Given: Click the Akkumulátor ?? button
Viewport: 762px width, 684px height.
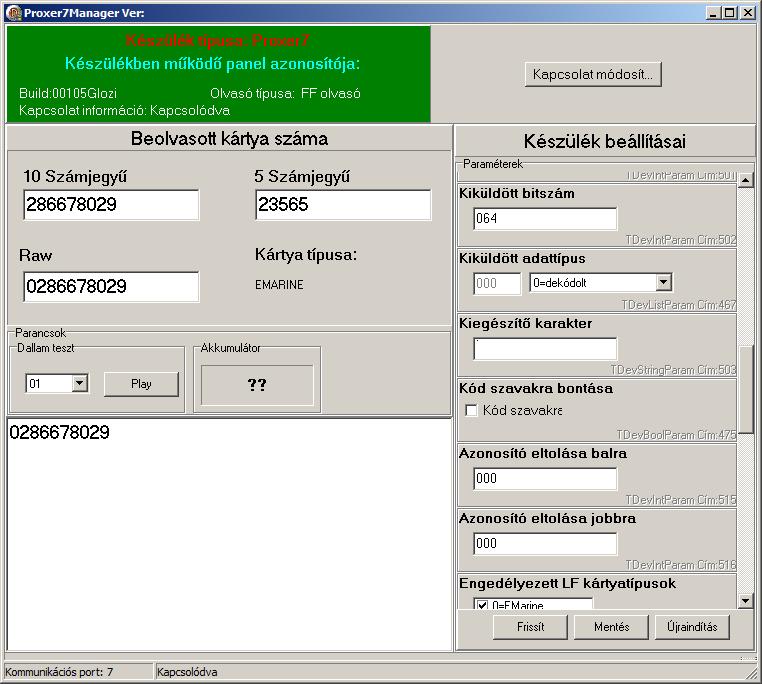Looking at the screenshot, I should (257, 385).
